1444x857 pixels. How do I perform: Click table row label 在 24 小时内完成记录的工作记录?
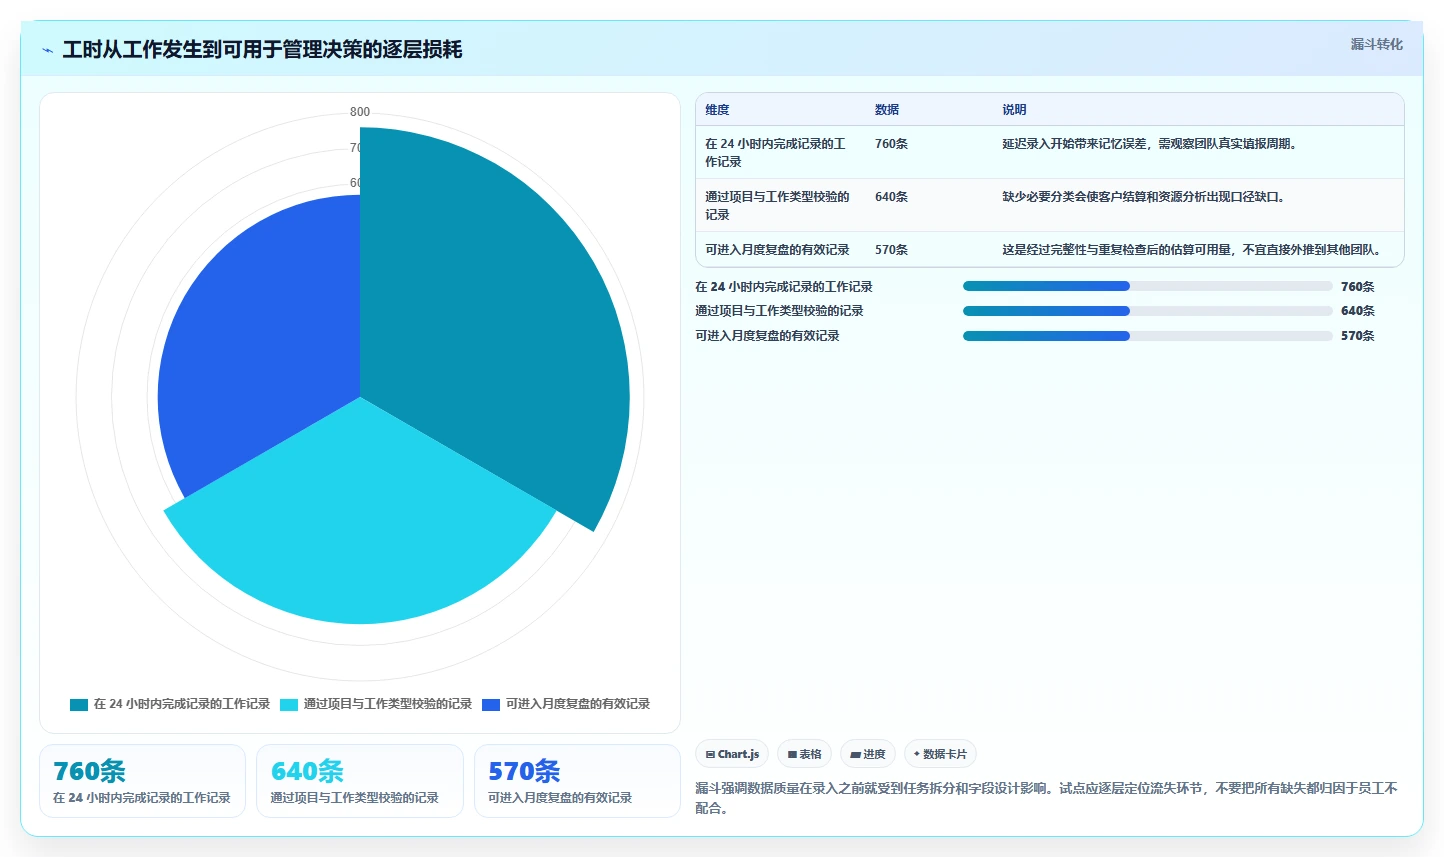point(775,153)
